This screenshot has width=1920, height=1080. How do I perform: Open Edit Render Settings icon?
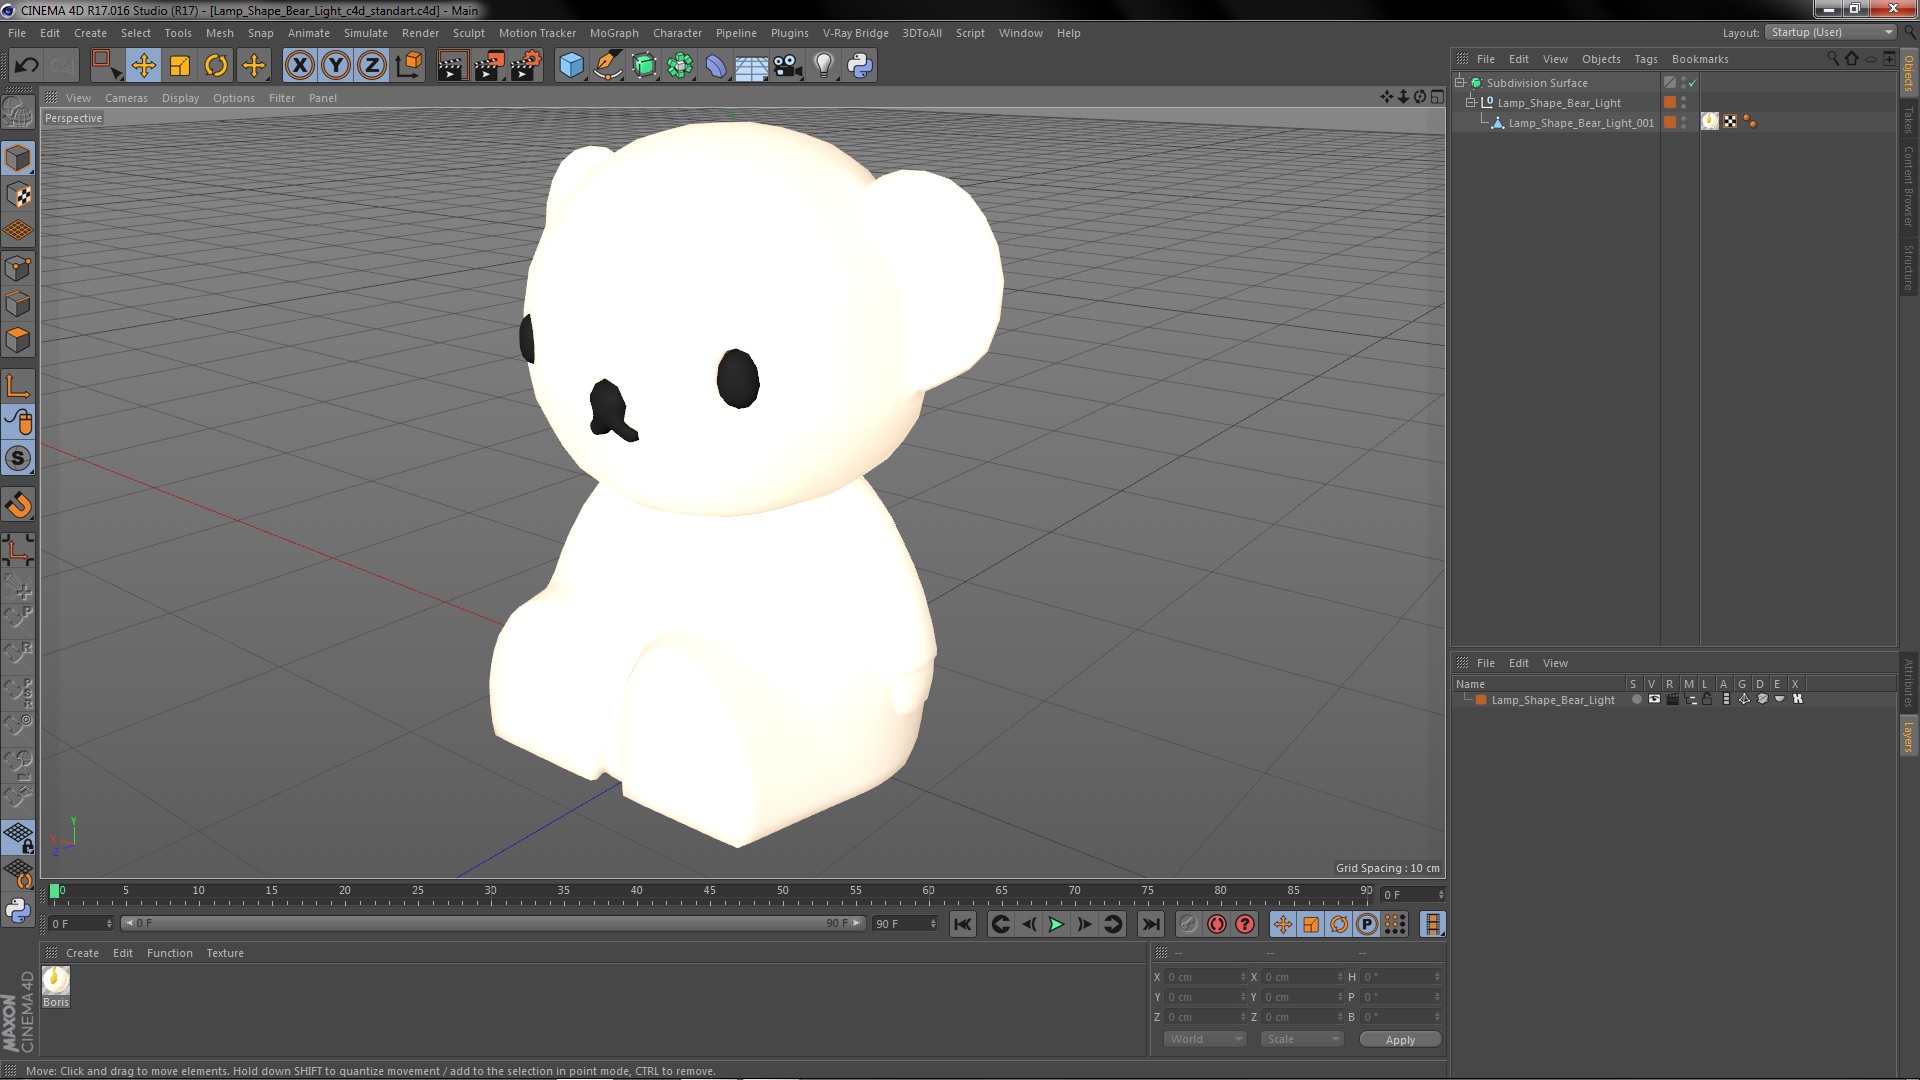click(526, 66)
